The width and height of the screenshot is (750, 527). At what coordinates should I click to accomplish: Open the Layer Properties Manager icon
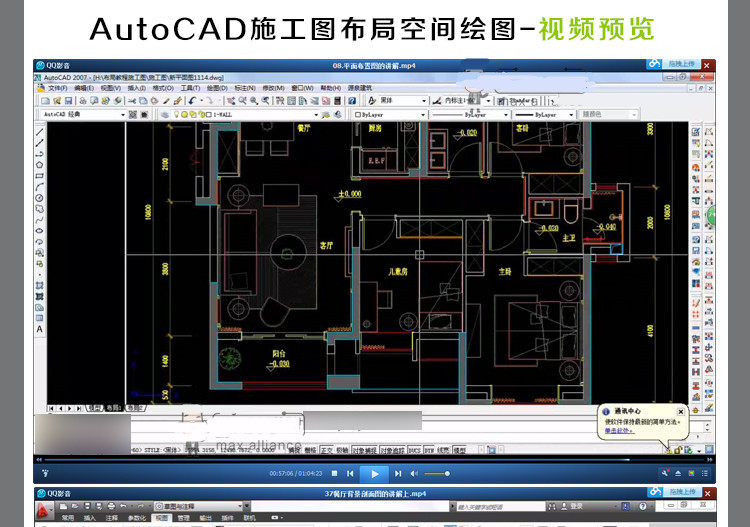coord(164,115)
